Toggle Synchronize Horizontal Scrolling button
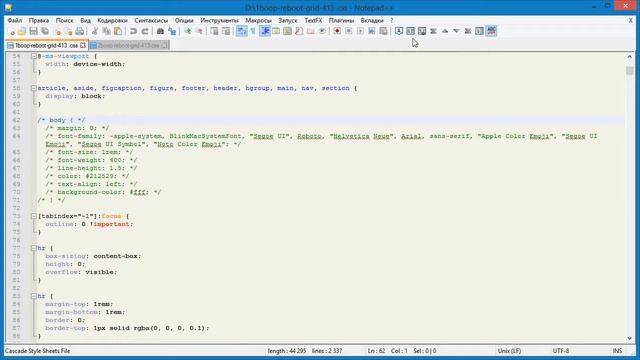640x360 pixels. click(x=226, y=31)
